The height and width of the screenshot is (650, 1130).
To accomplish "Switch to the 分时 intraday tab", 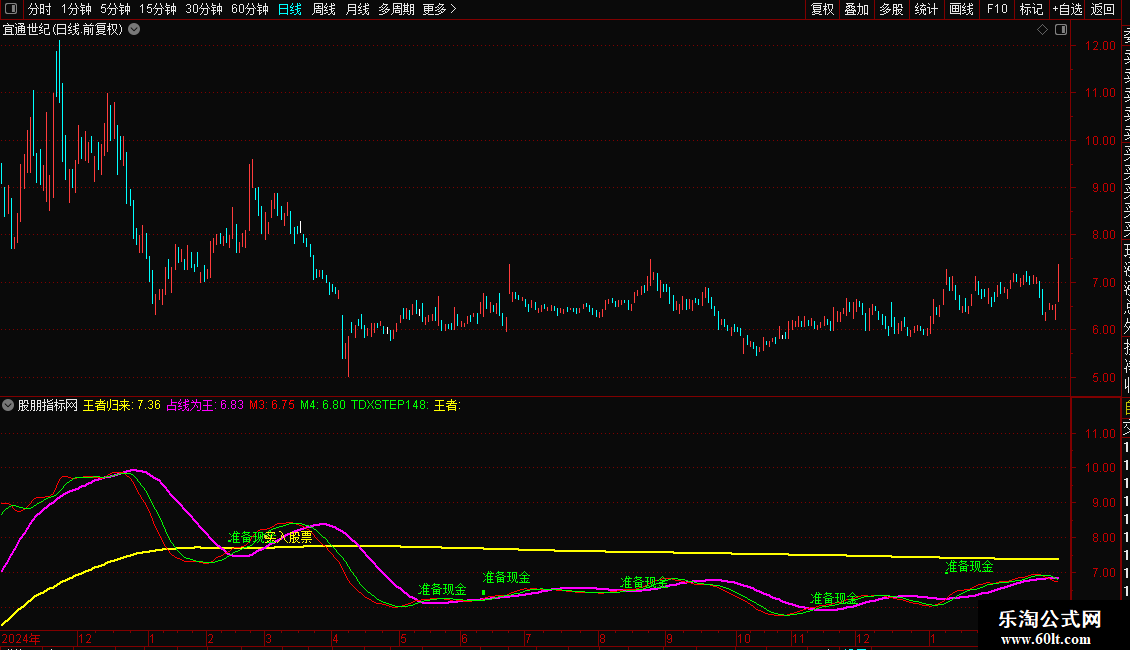I will (x=40, y=9).
